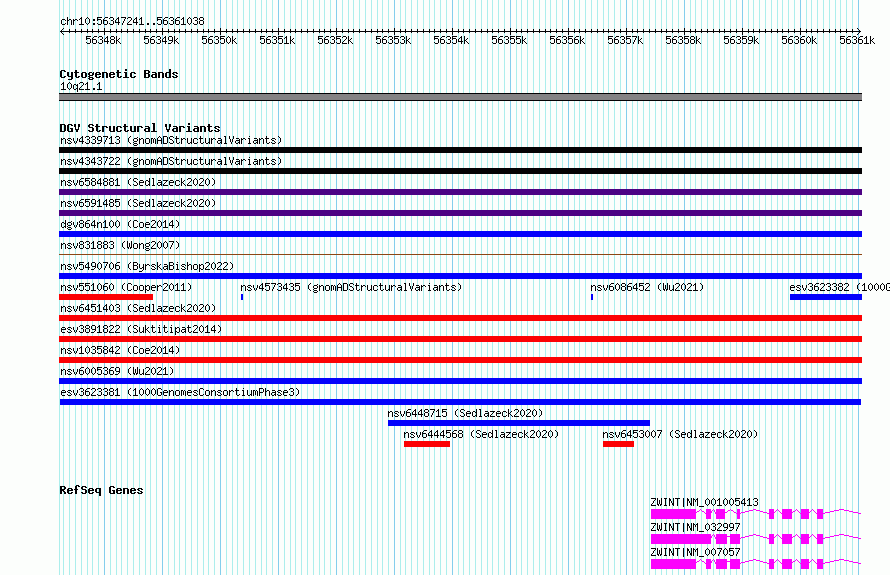Click the ZWINT NM_032997 gene model
The height and width of the screenshot is (575, 890).
[755, 539]
